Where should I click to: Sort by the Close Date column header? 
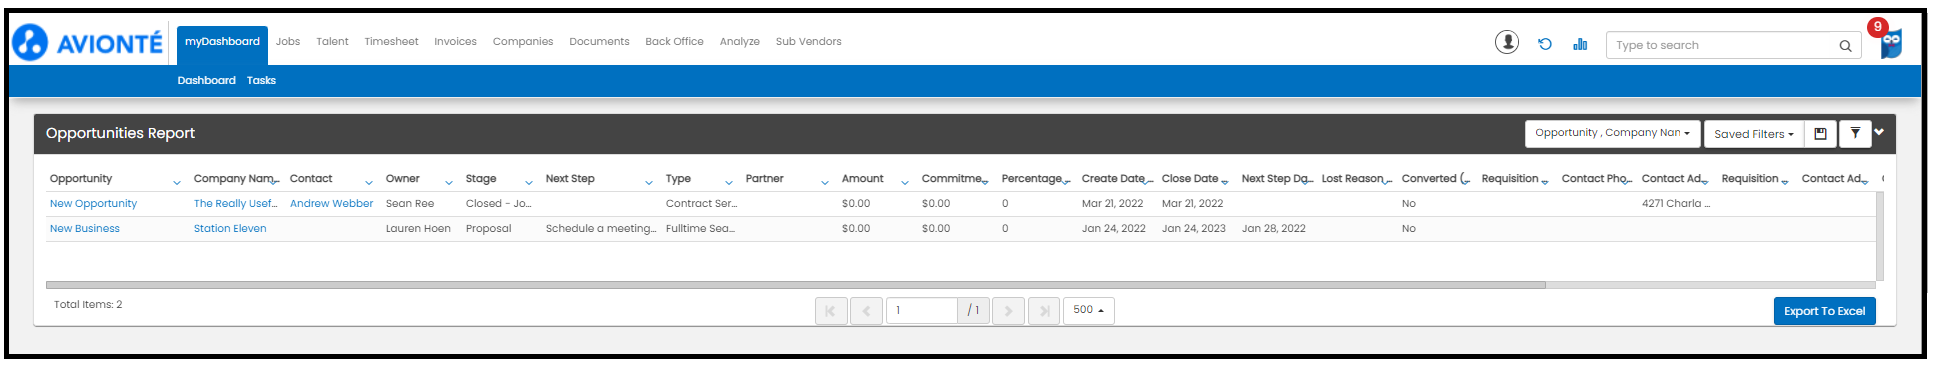tap(1190, 179)
